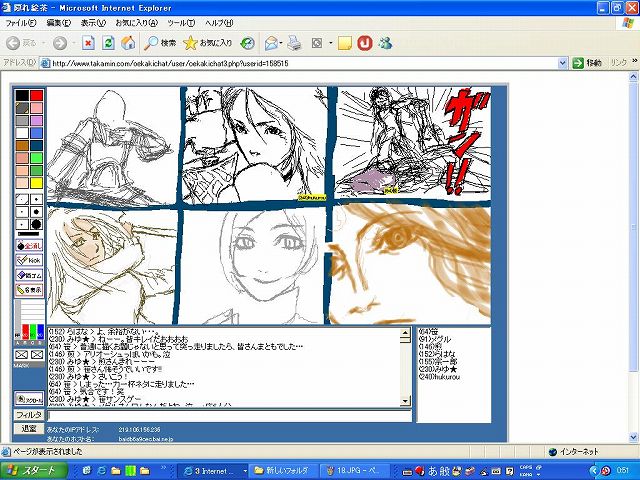Toggle the 名表示 name display button

coord(29,289)
